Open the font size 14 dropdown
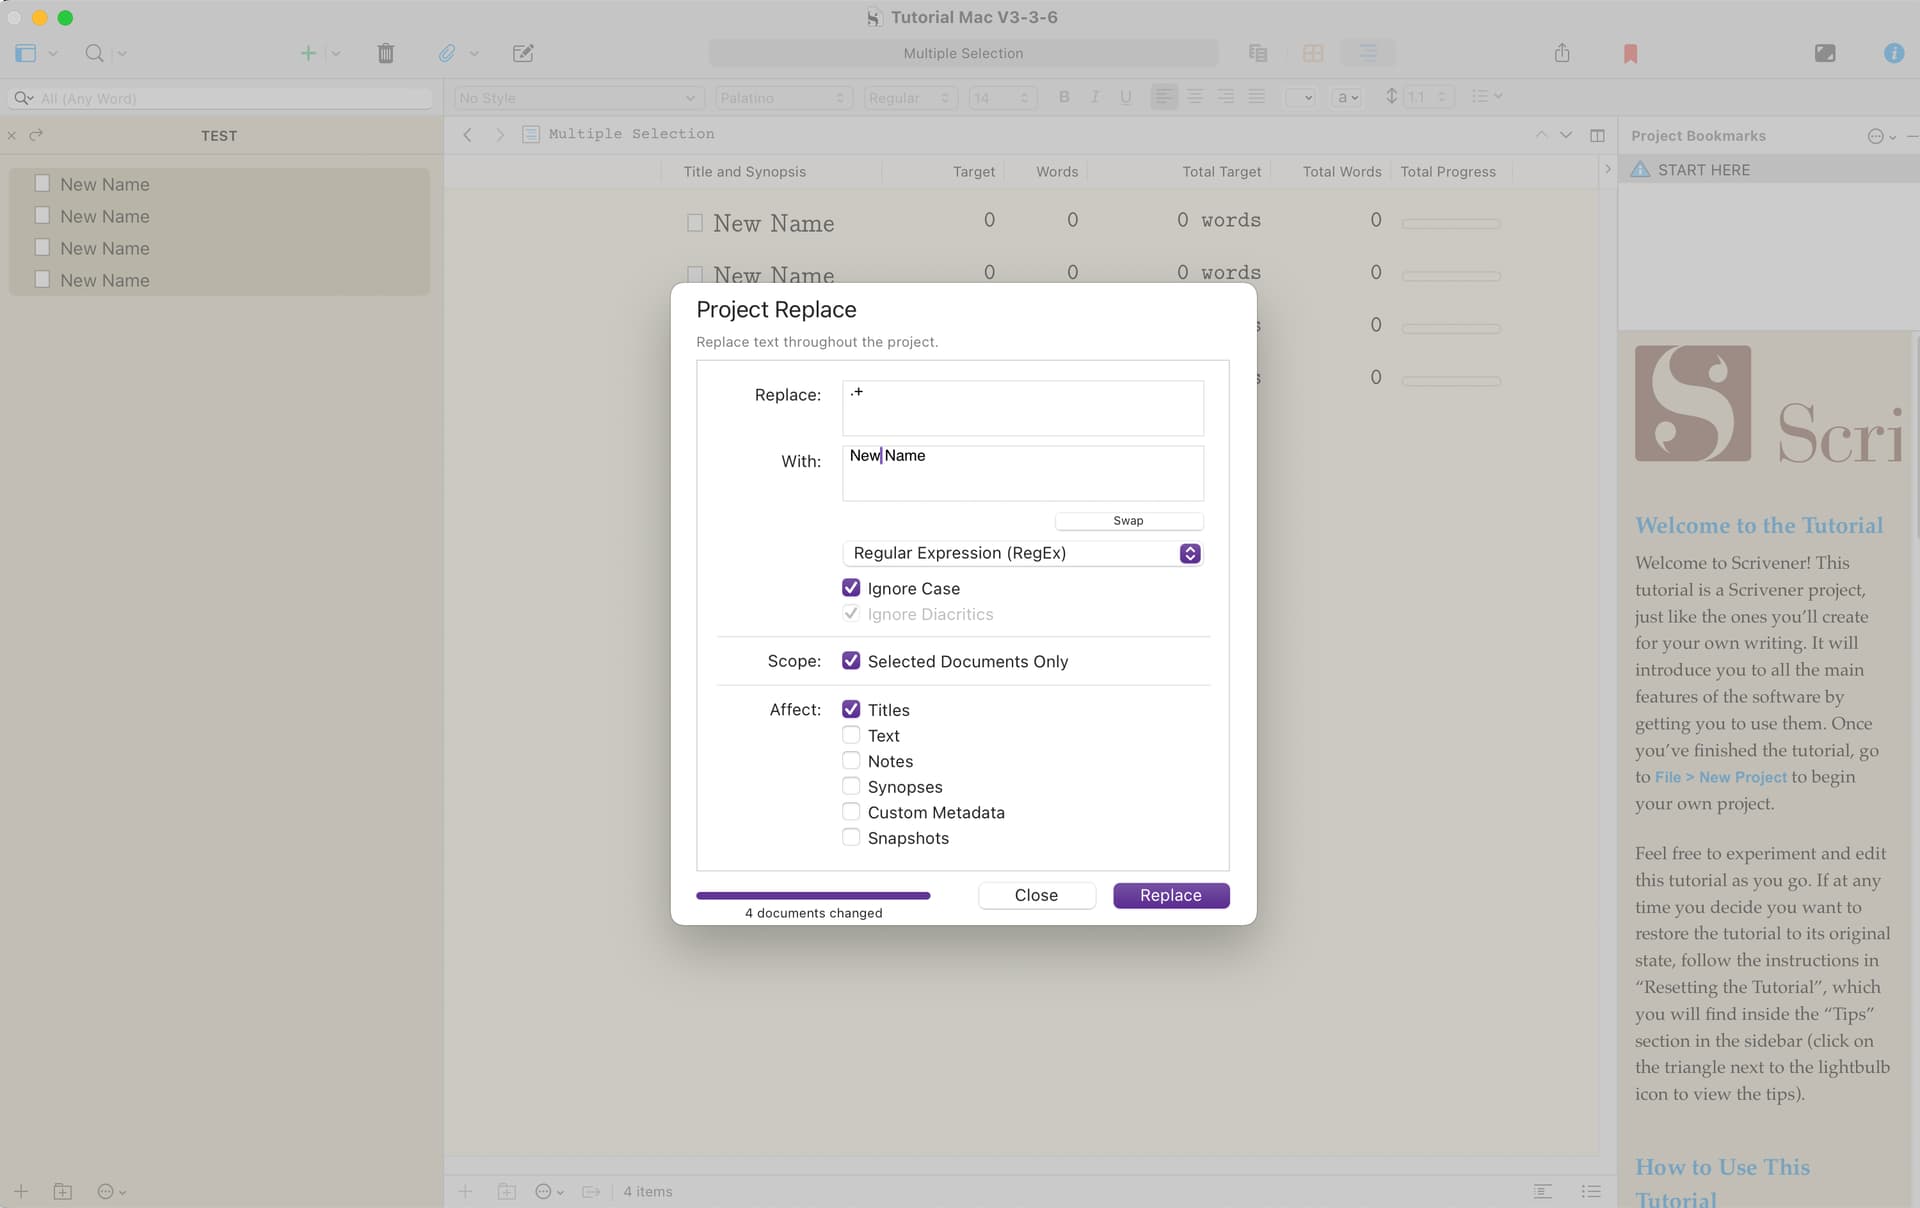Viewport: 1920px width, 1208px height. tap(1001, 97)
